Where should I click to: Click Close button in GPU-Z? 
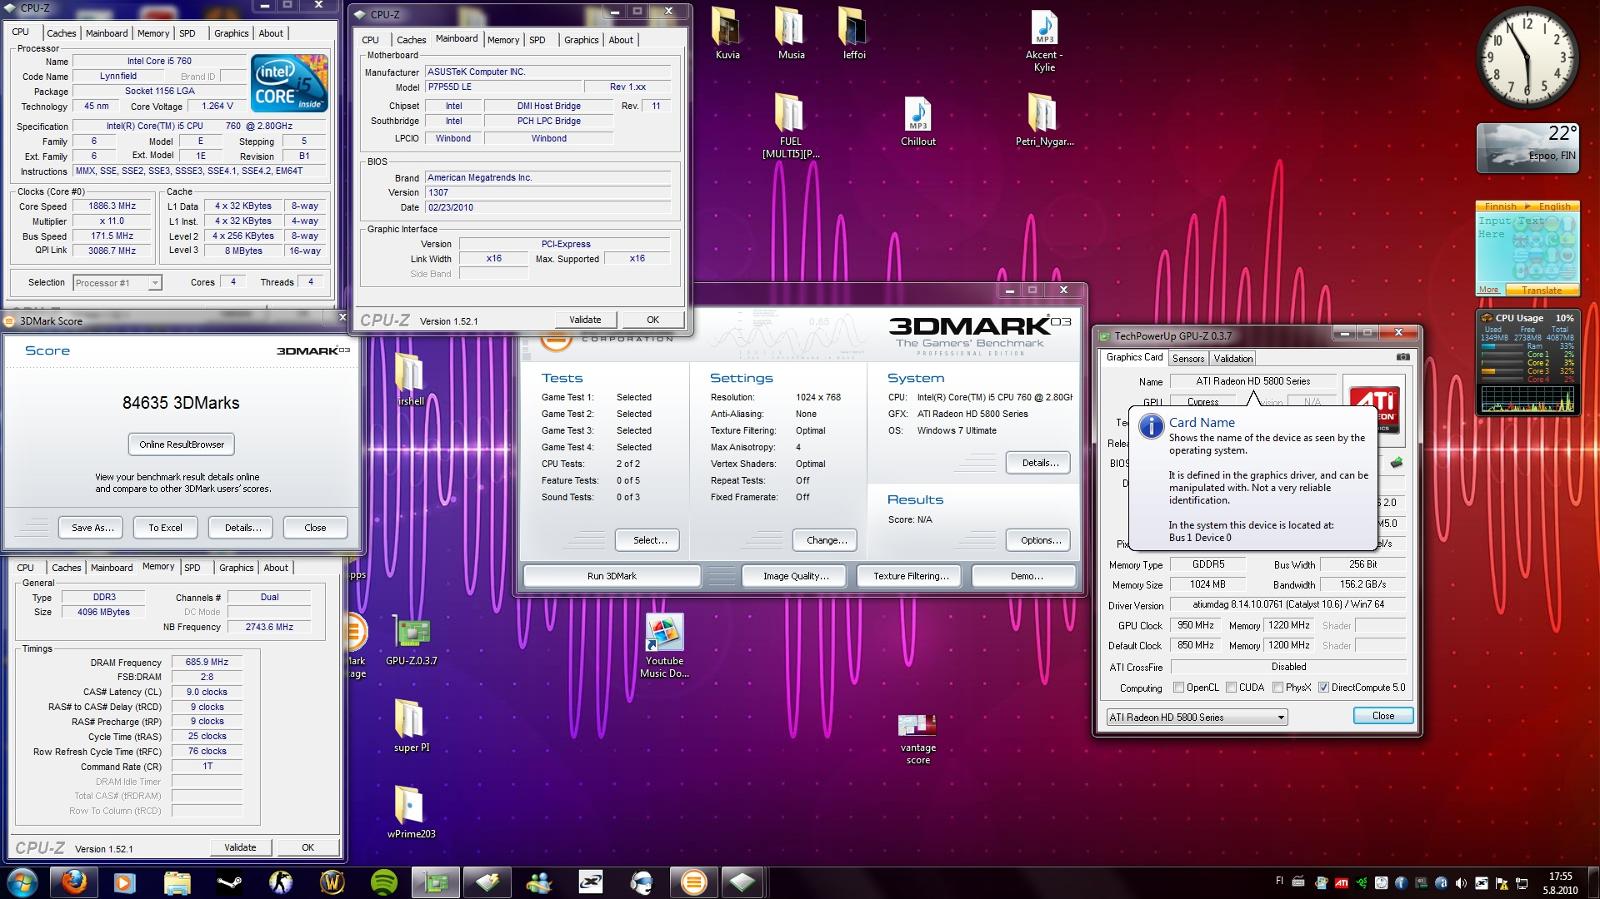[x=1383, y=716]
